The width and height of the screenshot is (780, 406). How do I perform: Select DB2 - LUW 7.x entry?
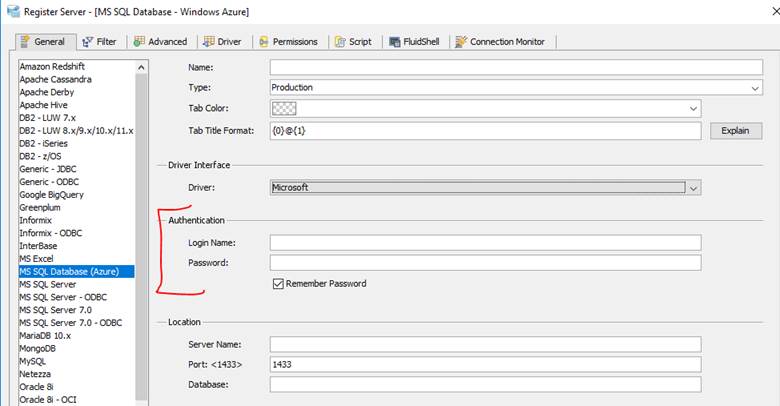tap(48, 118)
